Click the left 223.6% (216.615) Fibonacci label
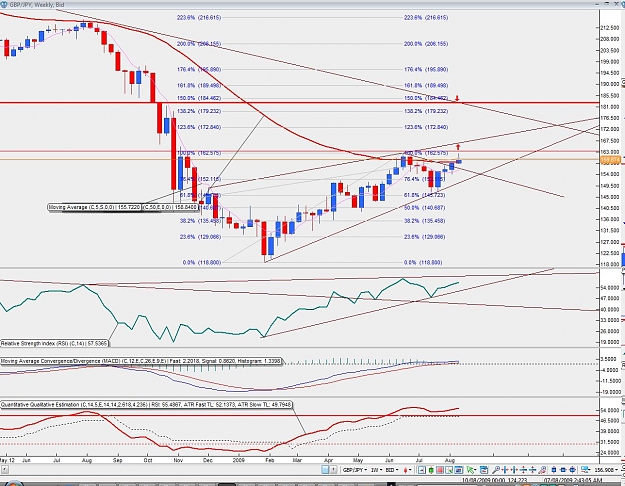Screen dimensions: 625x486 (199, 18)
